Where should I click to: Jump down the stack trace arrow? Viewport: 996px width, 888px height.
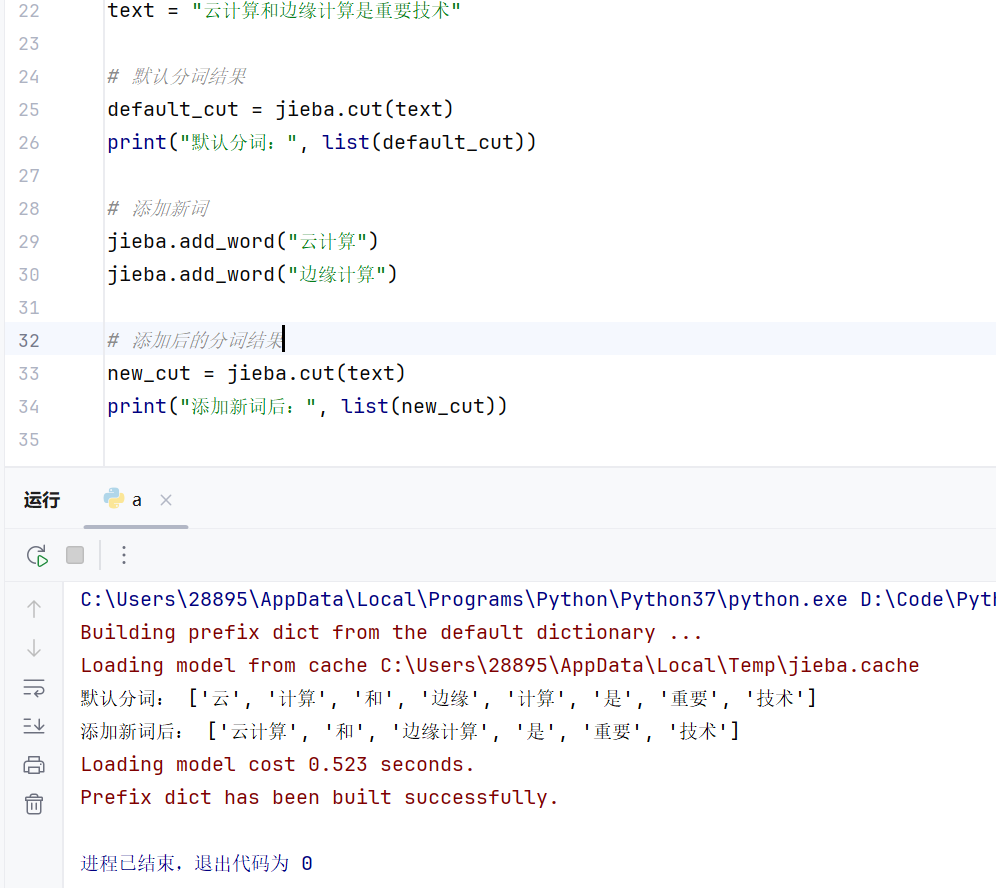[34, 649]
